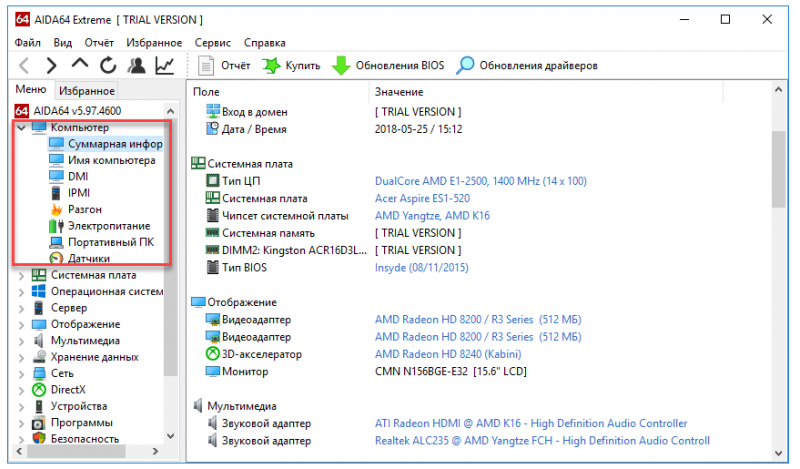Screen dimensions: 800x469
Task: Click the Купить buy button
Action: [291, 65]
